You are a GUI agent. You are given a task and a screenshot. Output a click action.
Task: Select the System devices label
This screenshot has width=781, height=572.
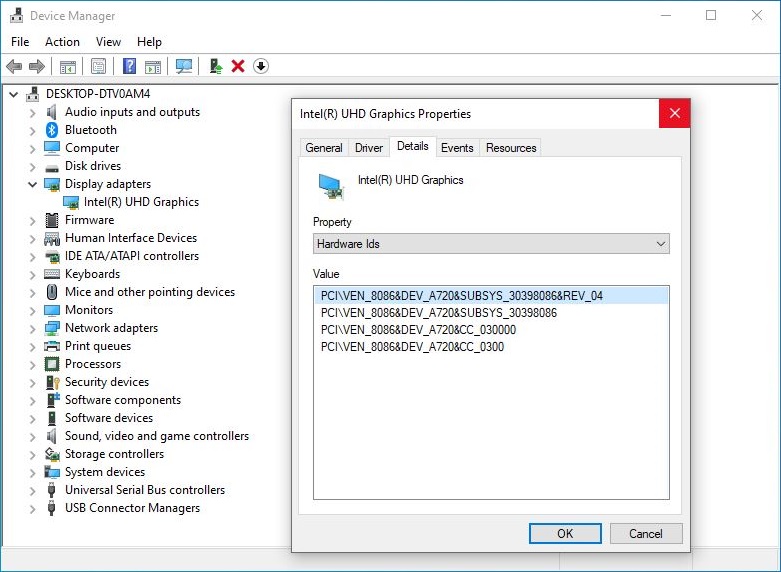(x=105, y=472)
